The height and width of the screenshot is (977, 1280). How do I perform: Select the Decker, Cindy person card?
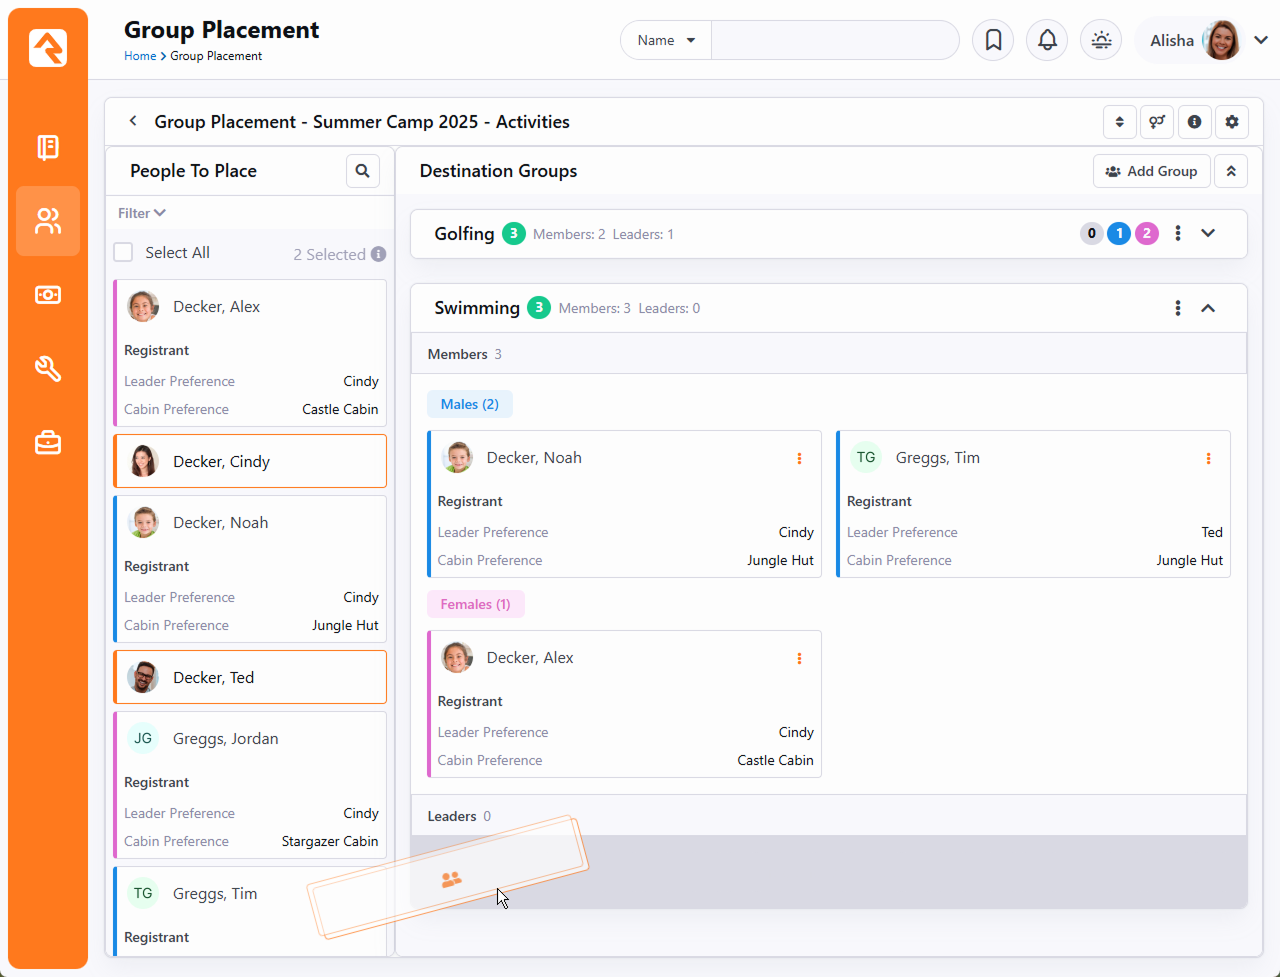coord(250,461)
